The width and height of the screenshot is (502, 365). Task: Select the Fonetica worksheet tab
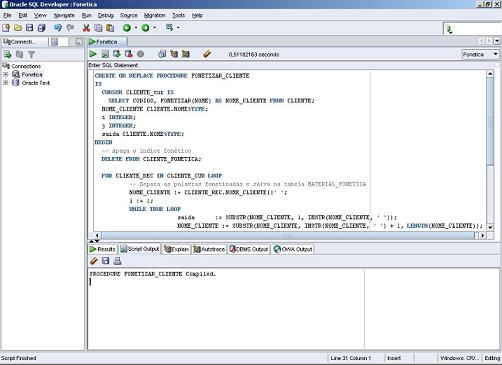point(107,42)
